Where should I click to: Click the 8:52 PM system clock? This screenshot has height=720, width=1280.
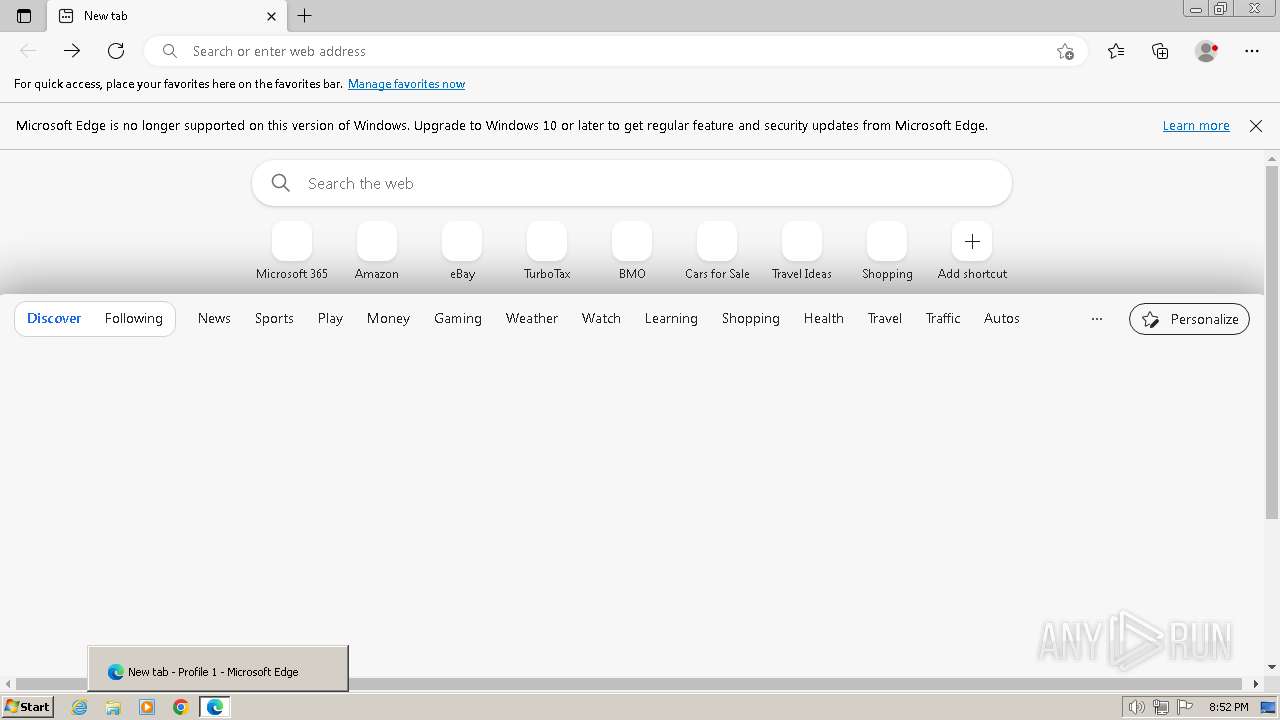point(1228,707)
